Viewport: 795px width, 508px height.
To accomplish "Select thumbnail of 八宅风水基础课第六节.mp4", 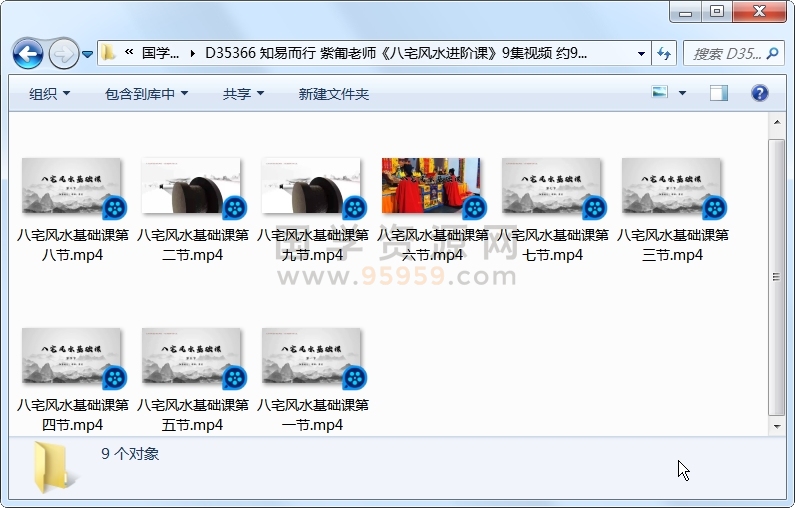I will tap(431, 186).
